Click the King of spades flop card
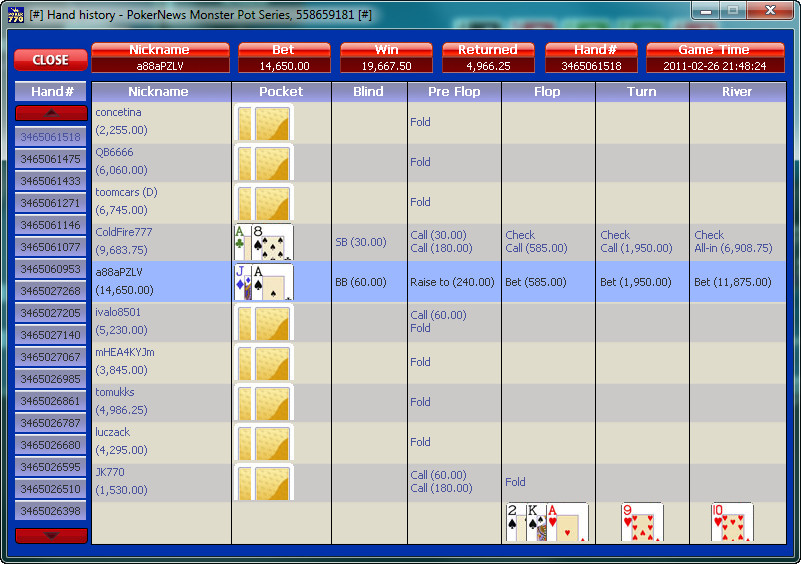Screen dimensions: 801x564 [x=536, y=522]
